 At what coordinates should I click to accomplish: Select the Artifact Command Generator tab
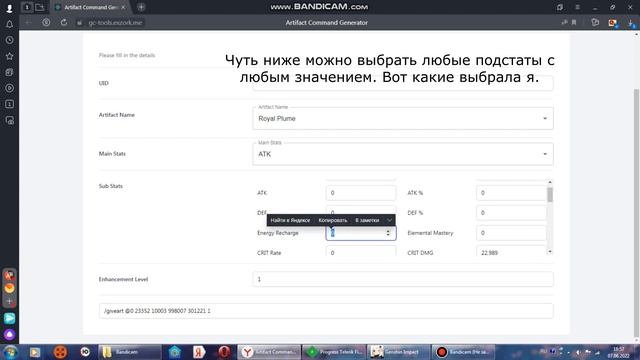(90, 7)
